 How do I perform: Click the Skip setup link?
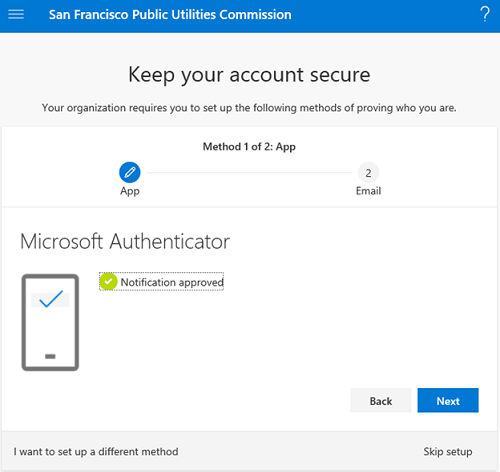(448, 452)
